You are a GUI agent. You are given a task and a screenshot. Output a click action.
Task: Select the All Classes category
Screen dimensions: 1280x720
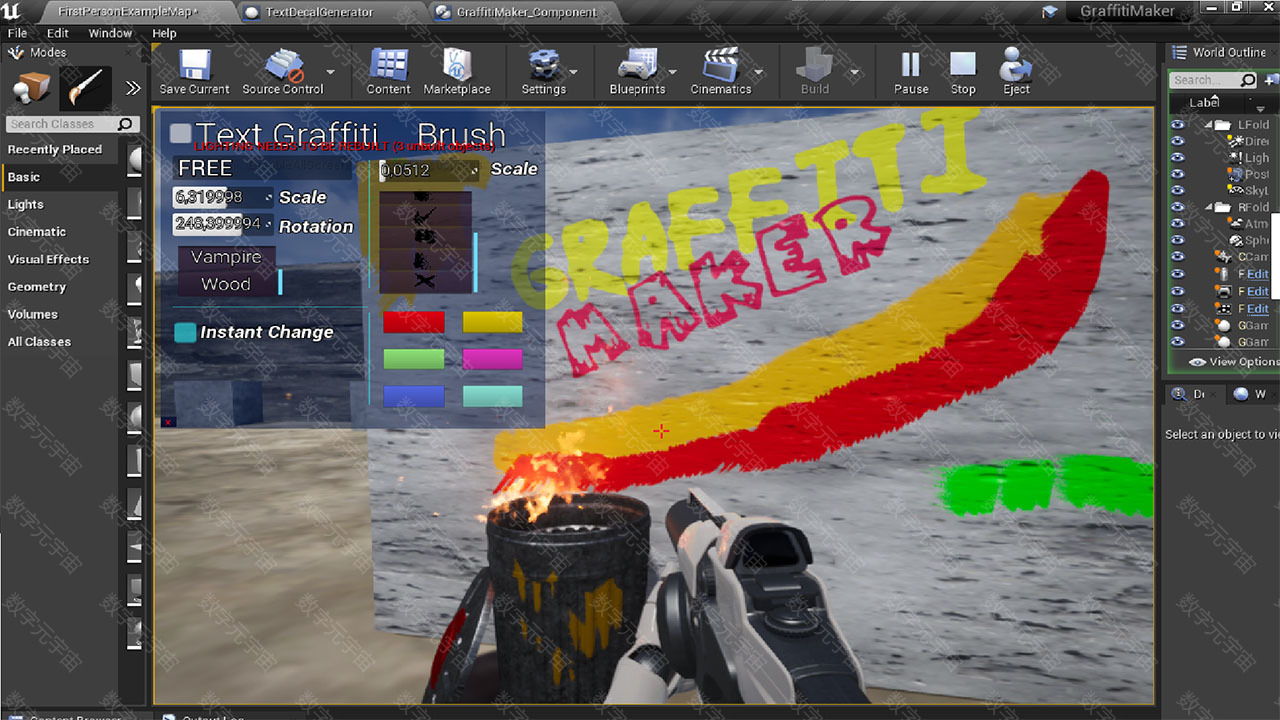coord(39,342)
